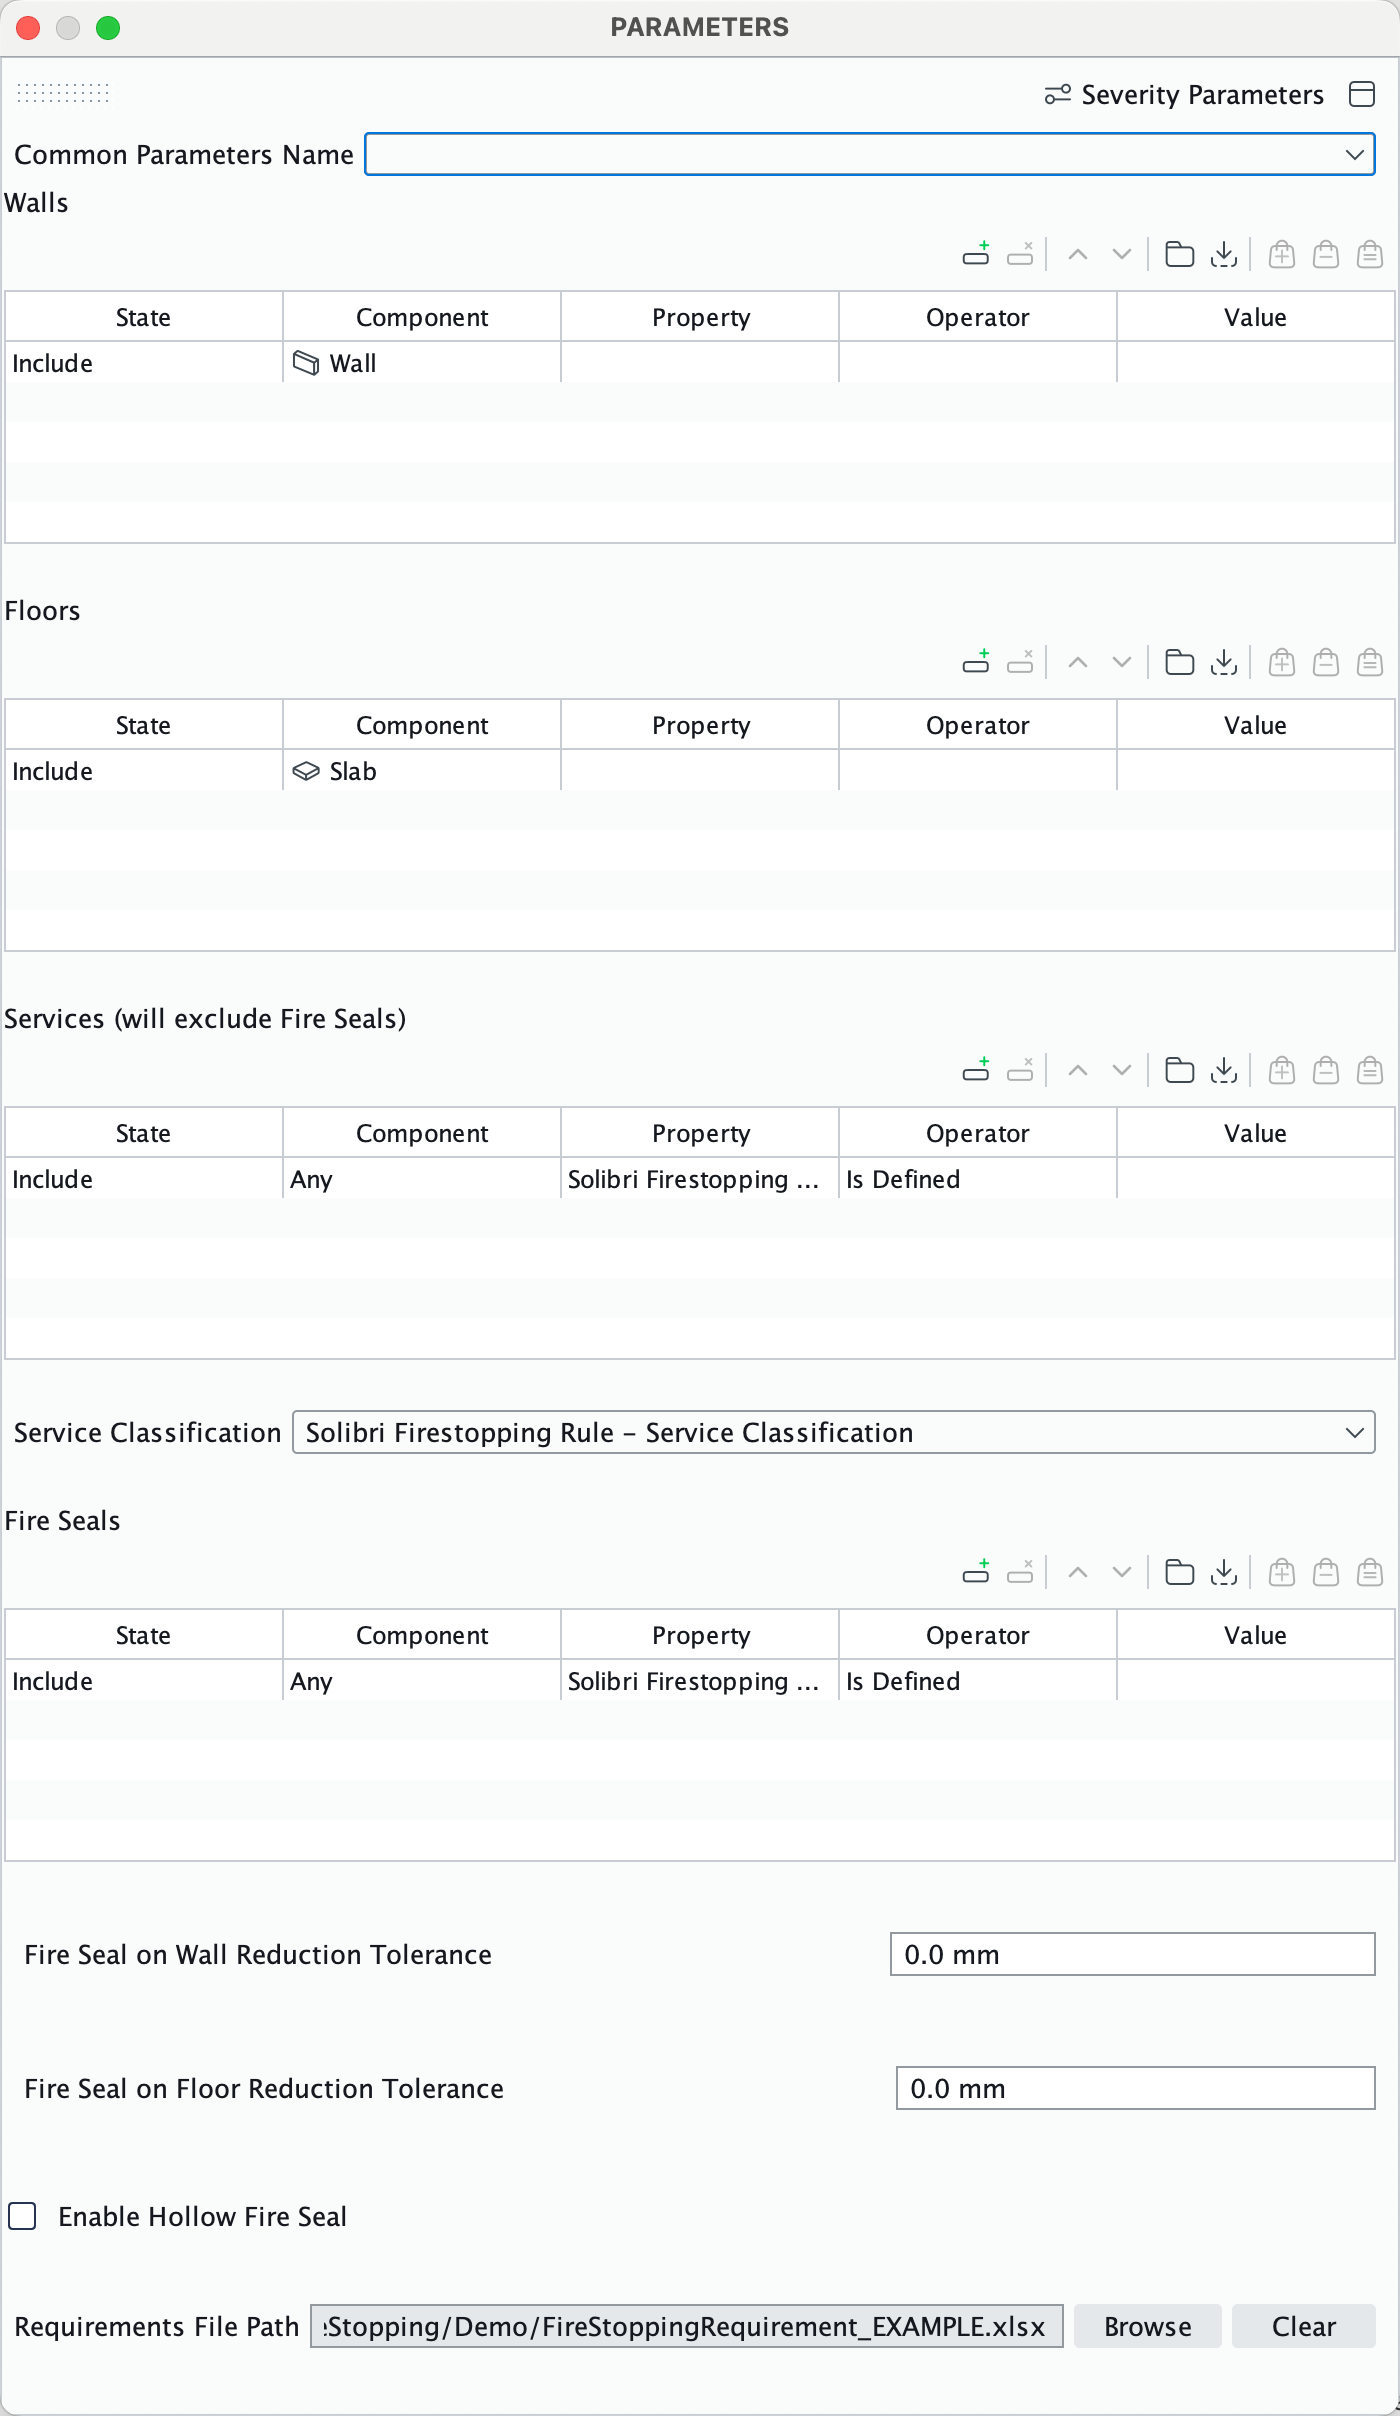Grab the dotted panel drag handle at top left

coord(63,93)
